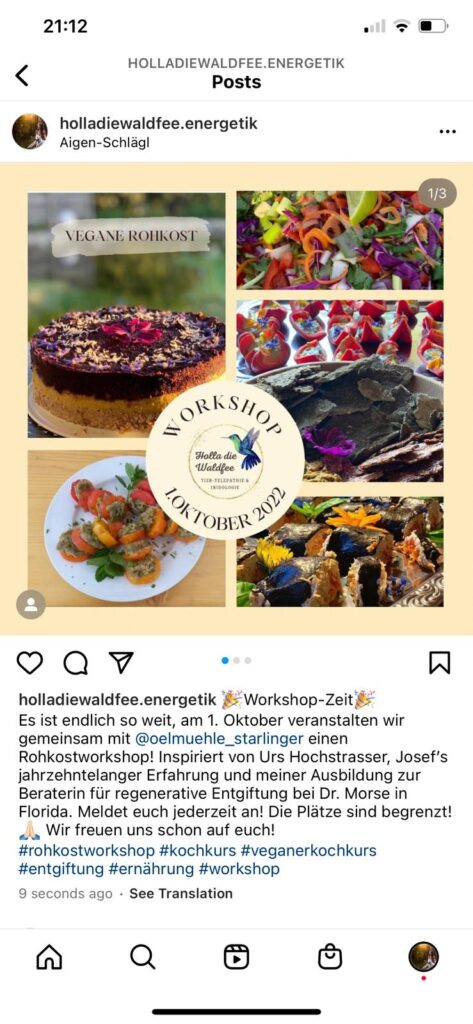473x1024 pixels.
Task: Open the Reels tab
Action: 236,957
